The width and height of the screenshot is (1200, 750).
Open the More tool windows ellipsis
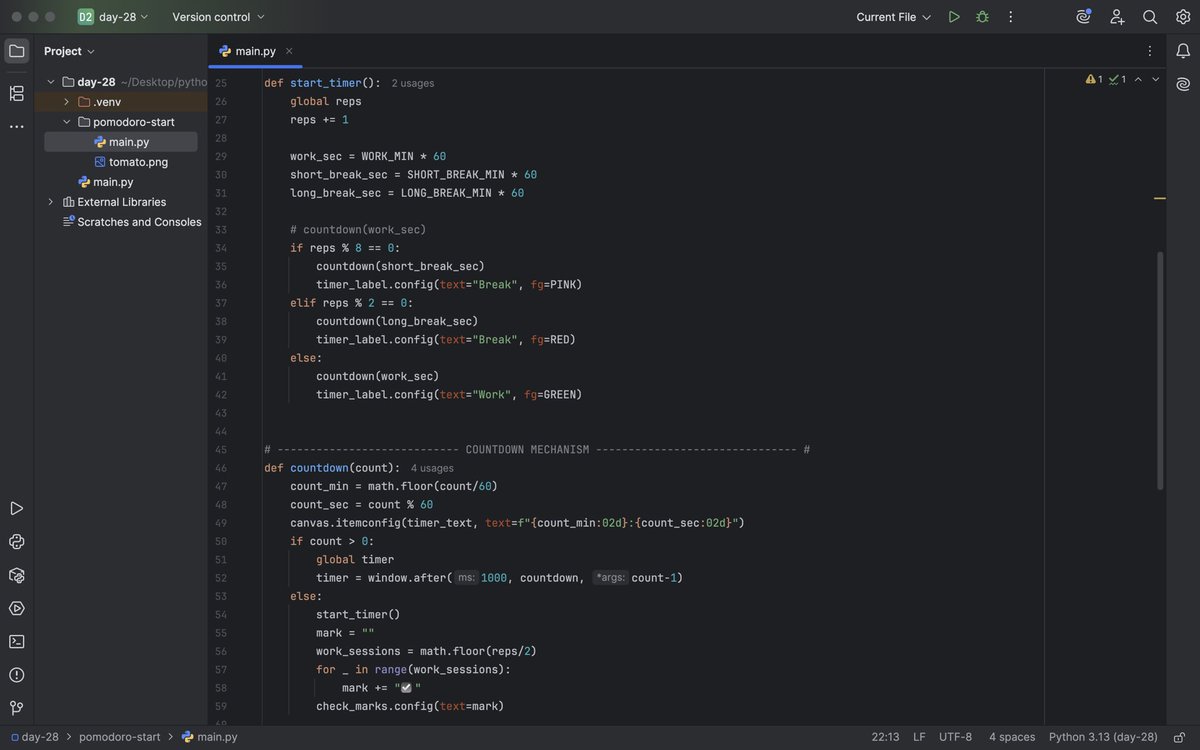pos(16,126)
